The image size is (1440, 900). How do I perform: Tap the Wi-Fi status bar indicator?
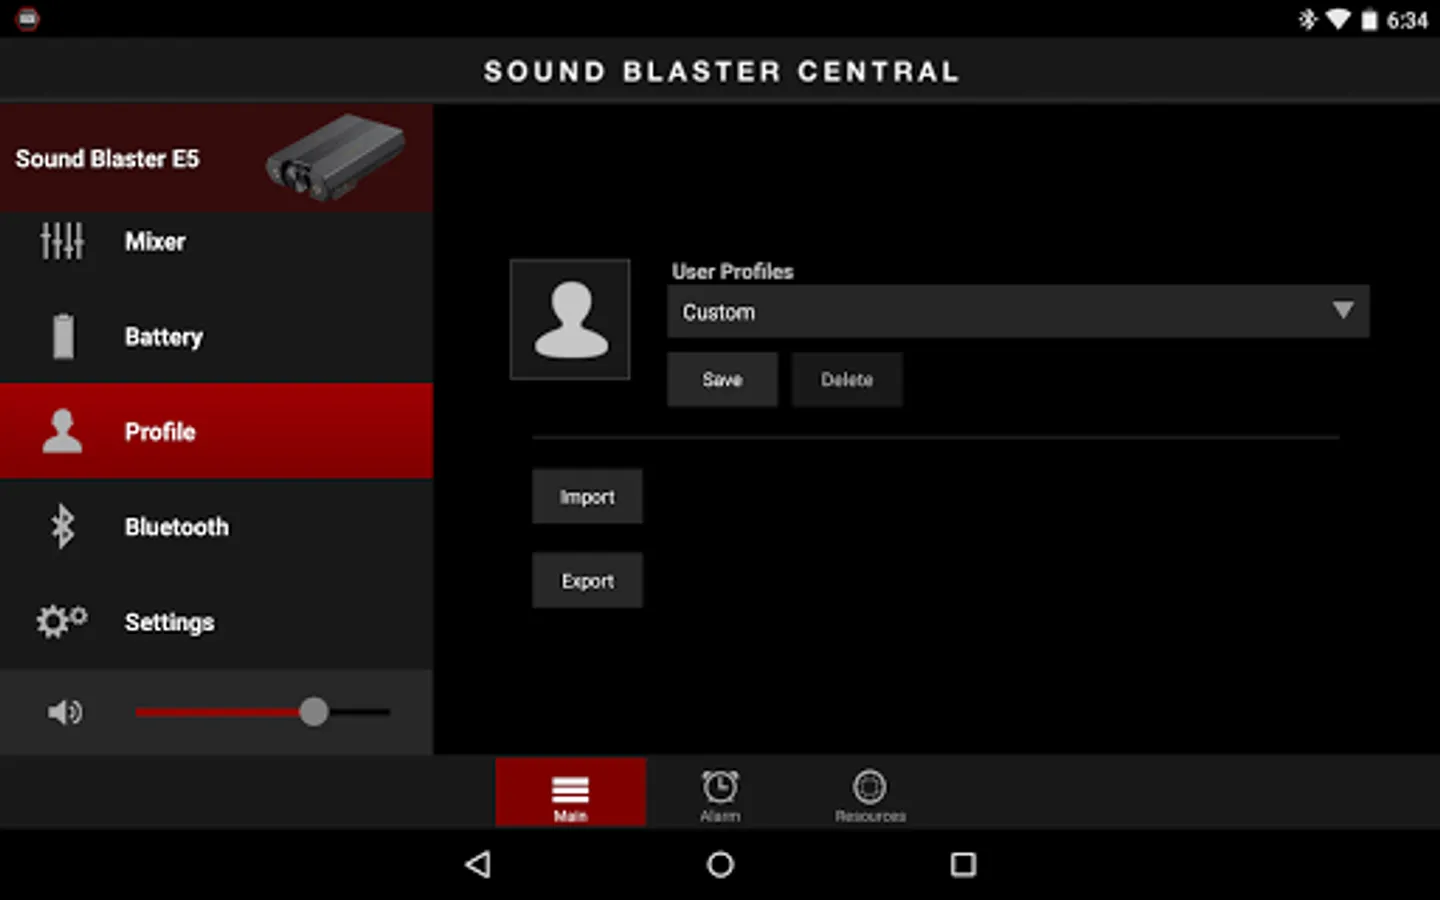[1338, 19]
